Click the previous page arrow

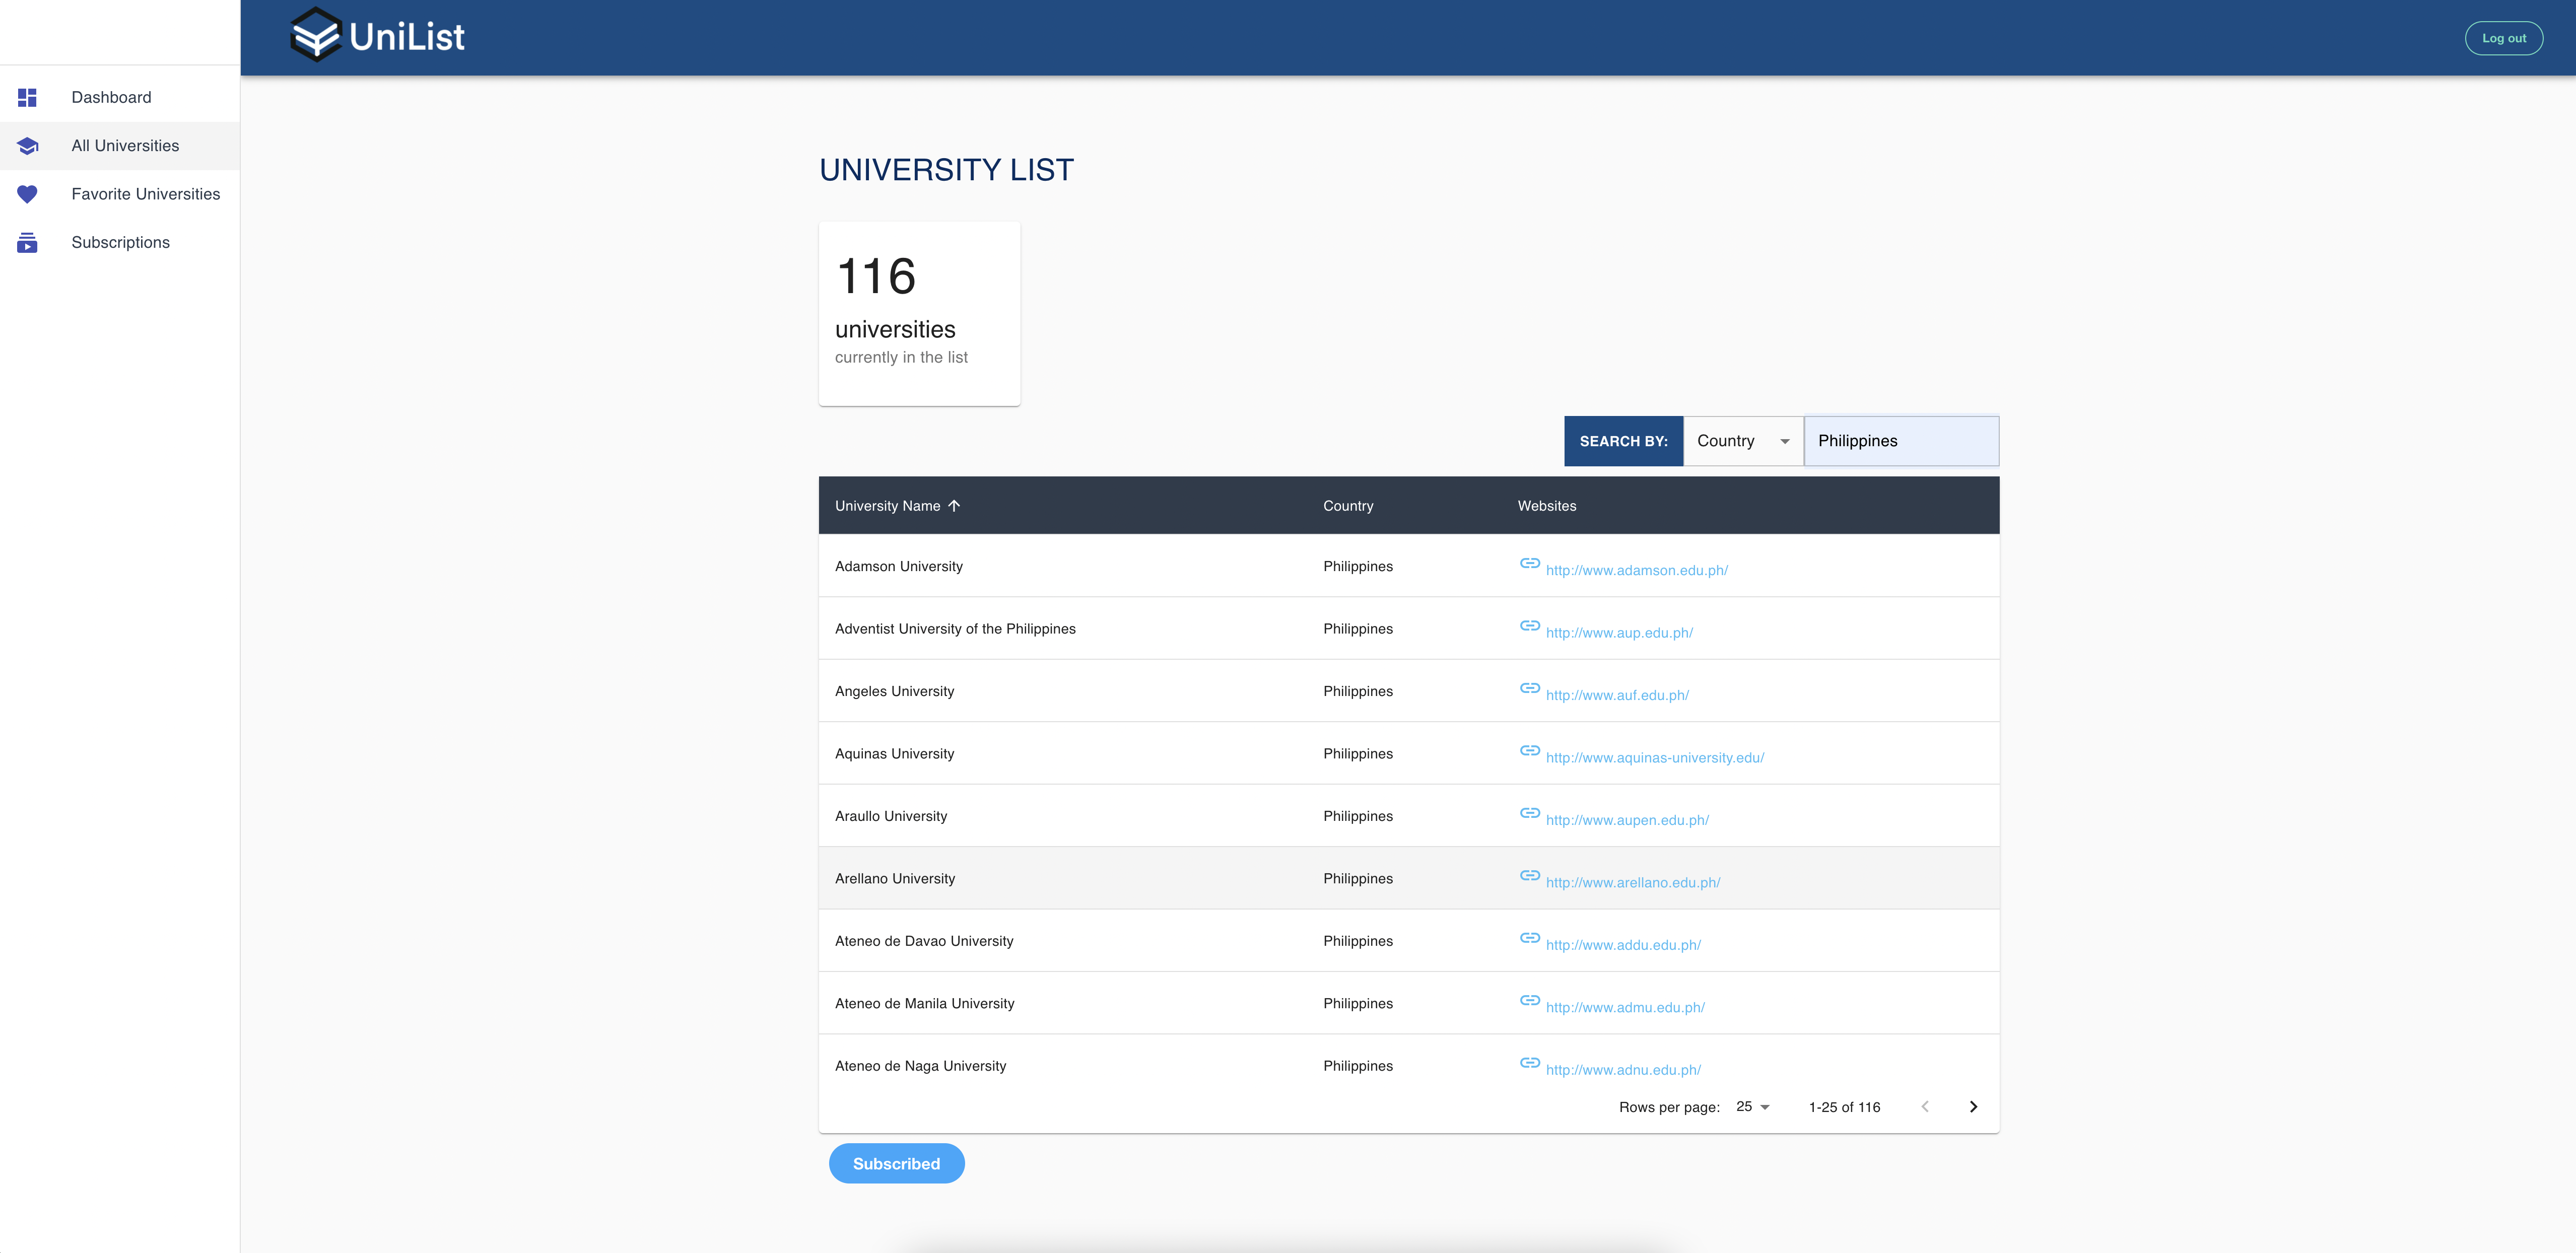coord(1925,1107)
